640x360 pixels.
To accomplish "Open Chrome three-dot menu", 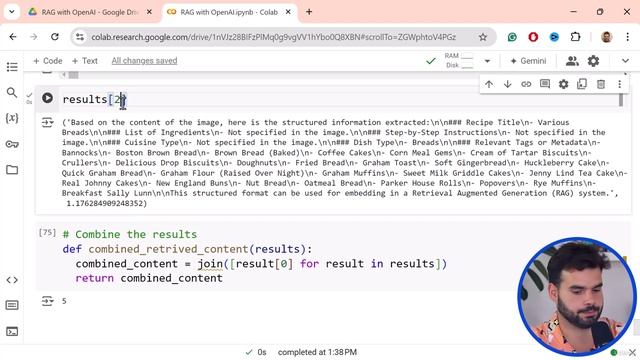I will tap(628, 37).
